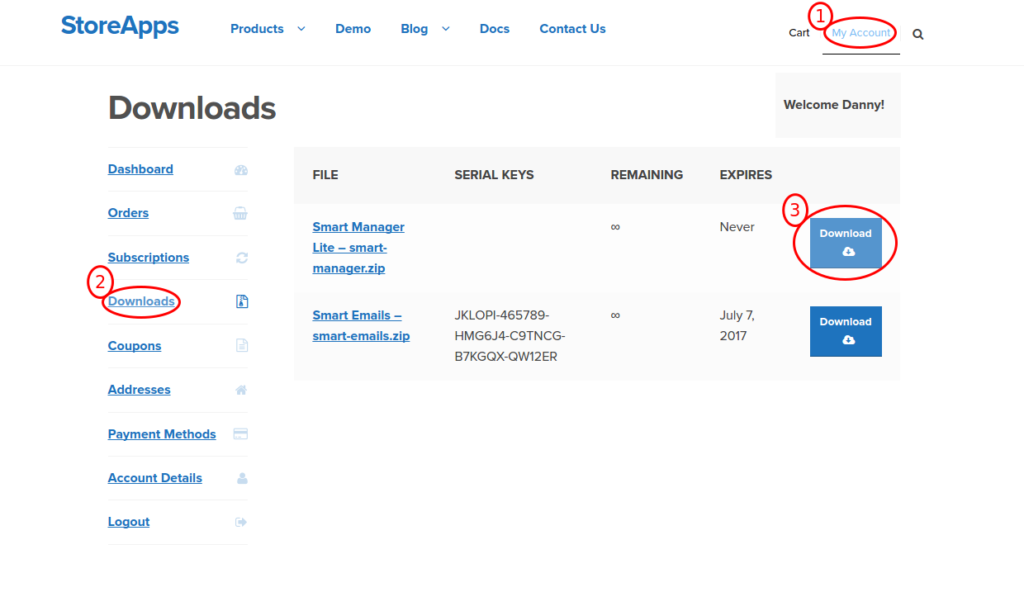
Task: Navigate to My Account
Action: tap(860, 33)
